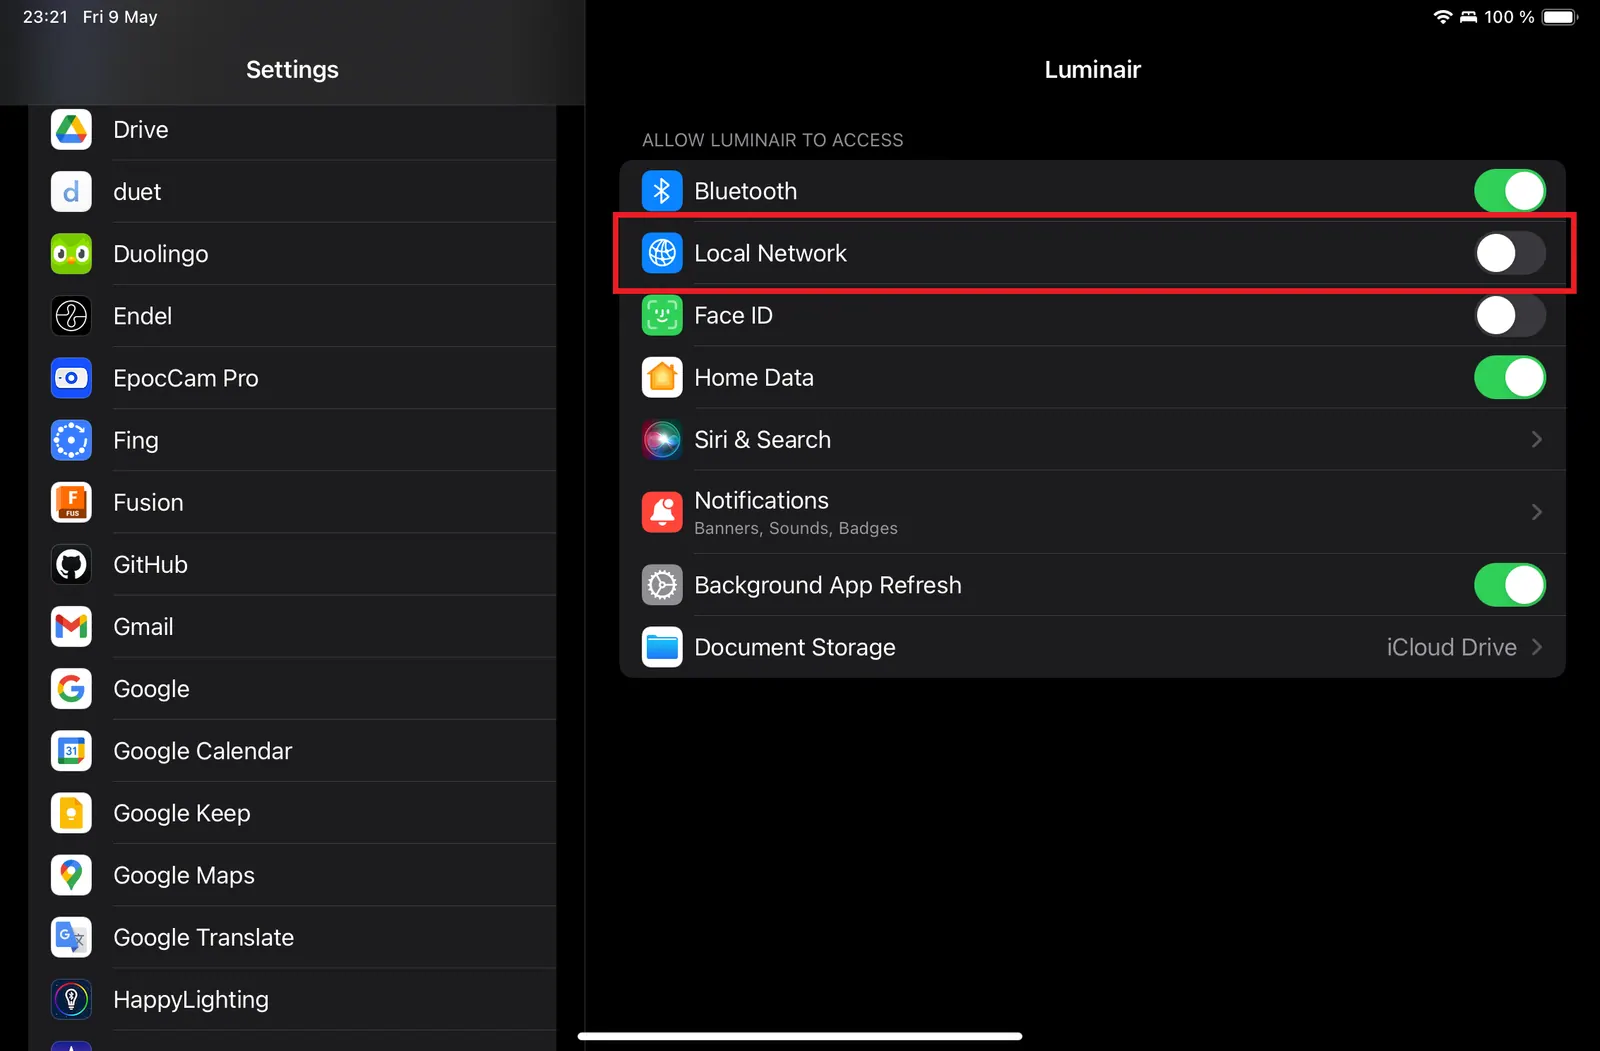Tap the Local Network globe icon
Viewport: 1600px width, 1051px height.
662,253
